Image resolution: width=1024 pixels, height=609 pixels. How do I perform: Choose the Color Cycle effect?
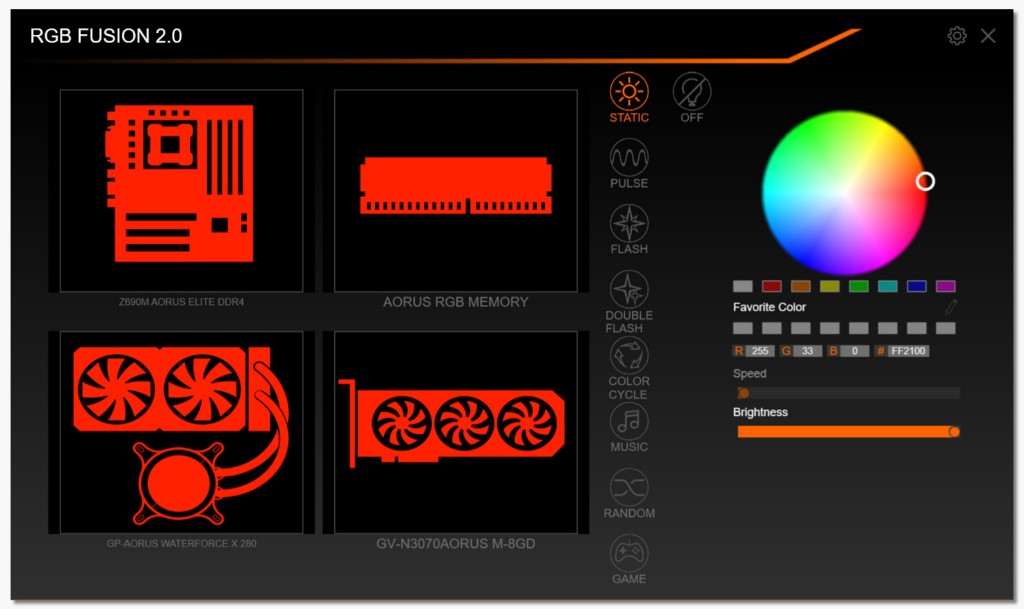(629, 355)
